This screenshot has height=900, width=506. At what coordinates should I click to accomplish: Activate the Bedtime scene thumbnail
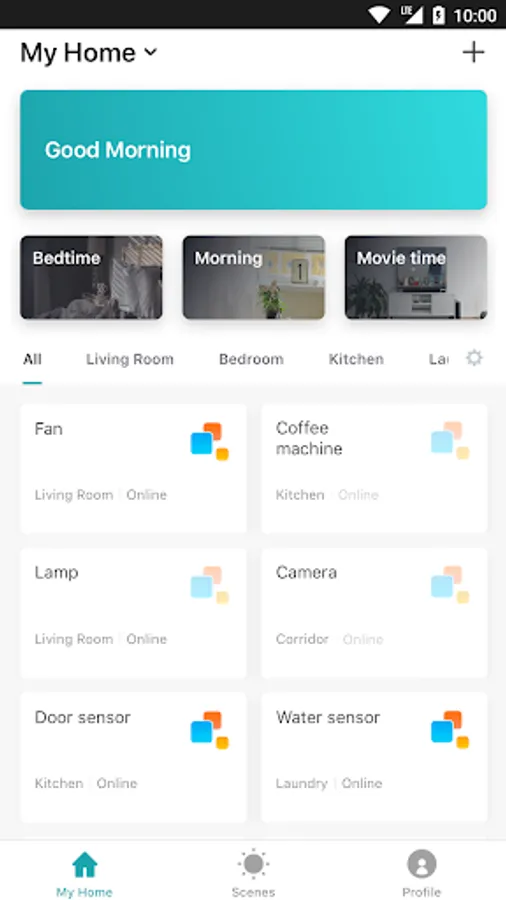(x=91, y=277)
